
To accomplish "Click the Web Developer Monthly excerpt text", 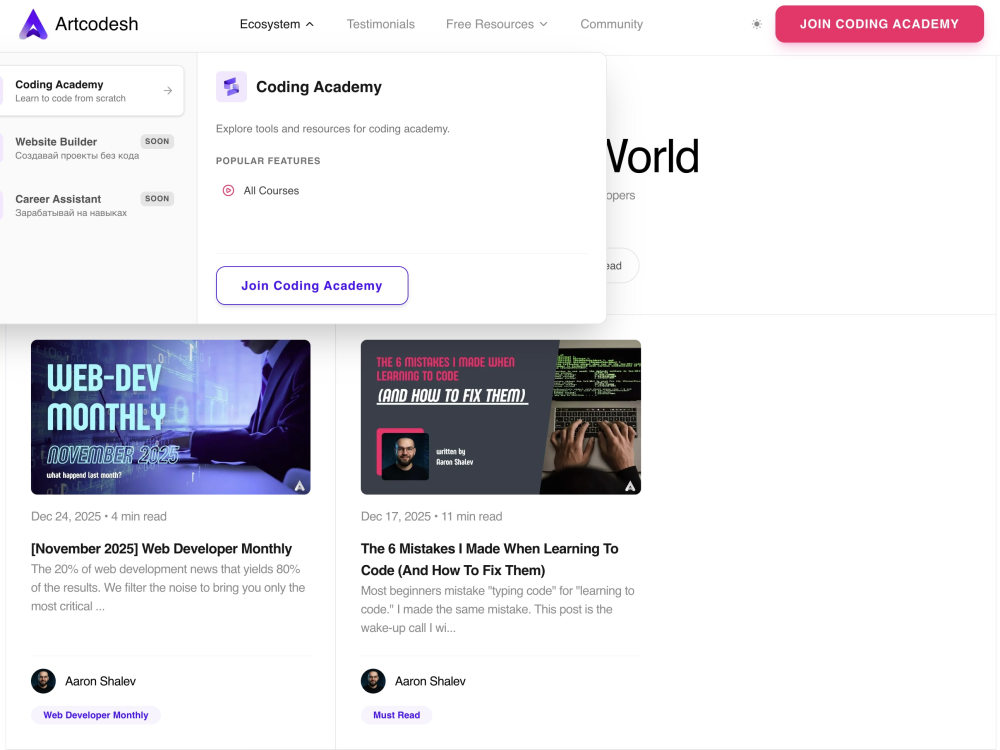I will click(x=168, y=587).
